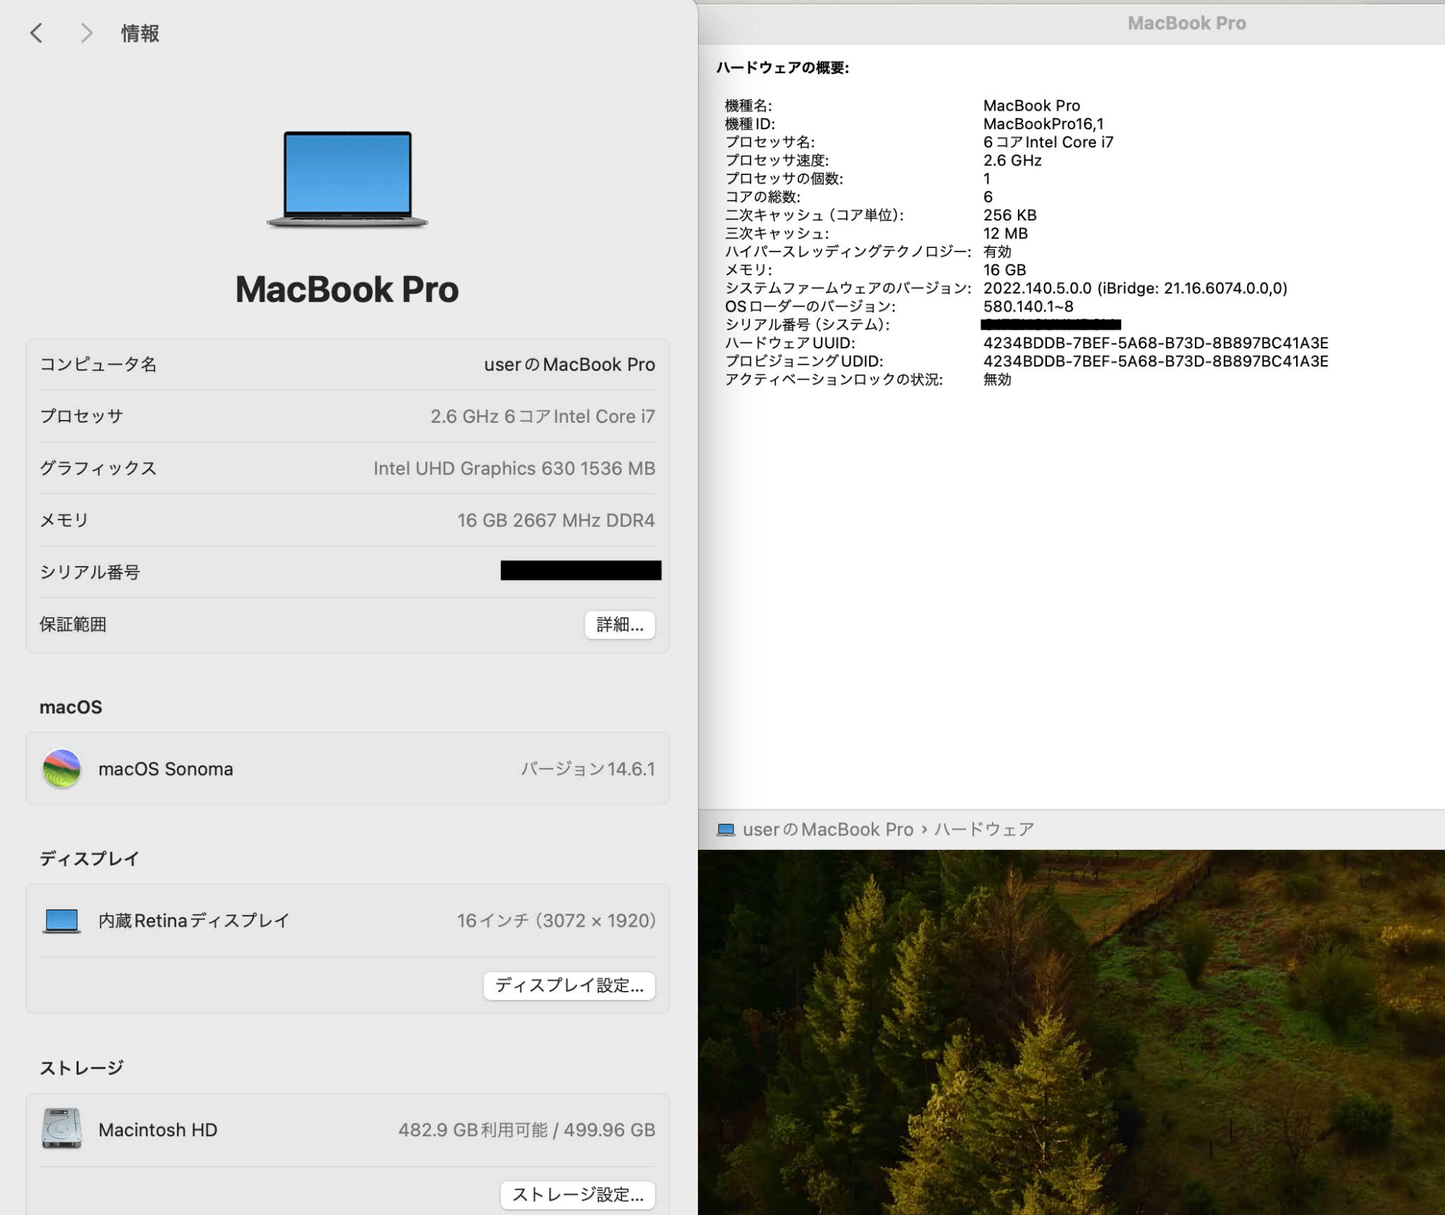
Task: Click 482.9 GB利用可能 / 499.96 GB text
Action: [x=527, y=1130]
